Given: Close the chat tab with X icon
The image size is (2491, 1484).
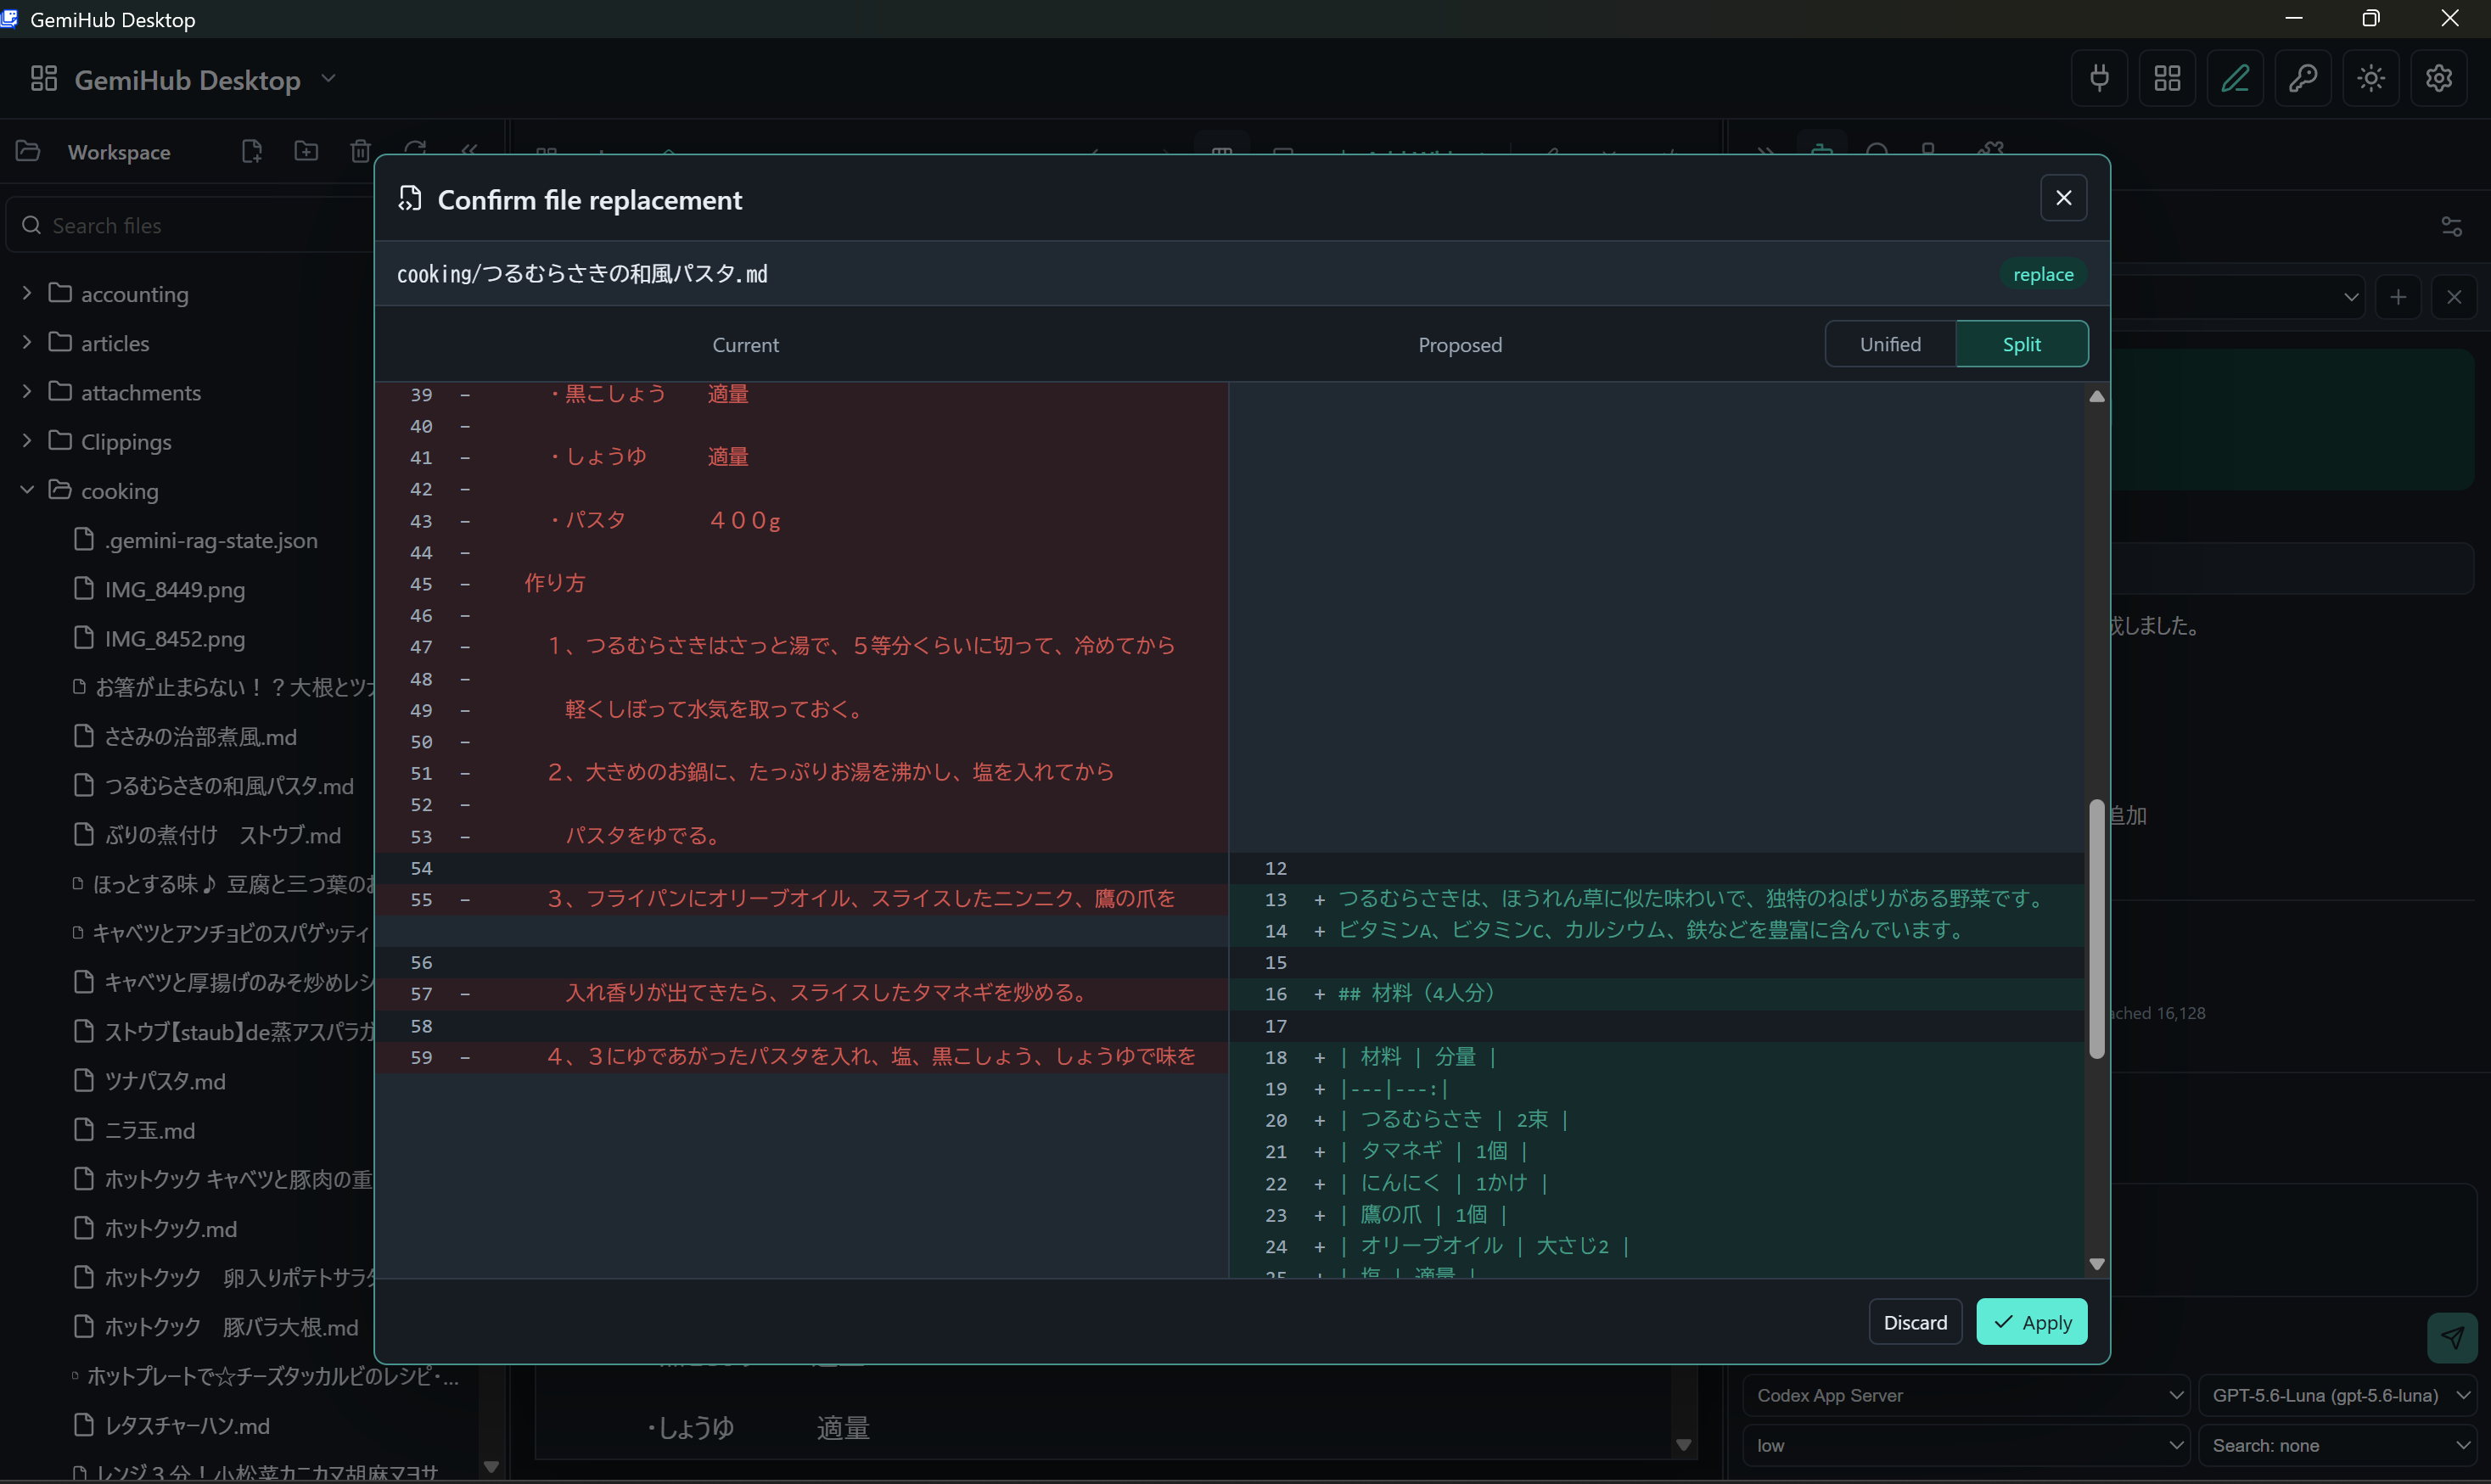Looking at the screenshot, I should pos(2454,297).
